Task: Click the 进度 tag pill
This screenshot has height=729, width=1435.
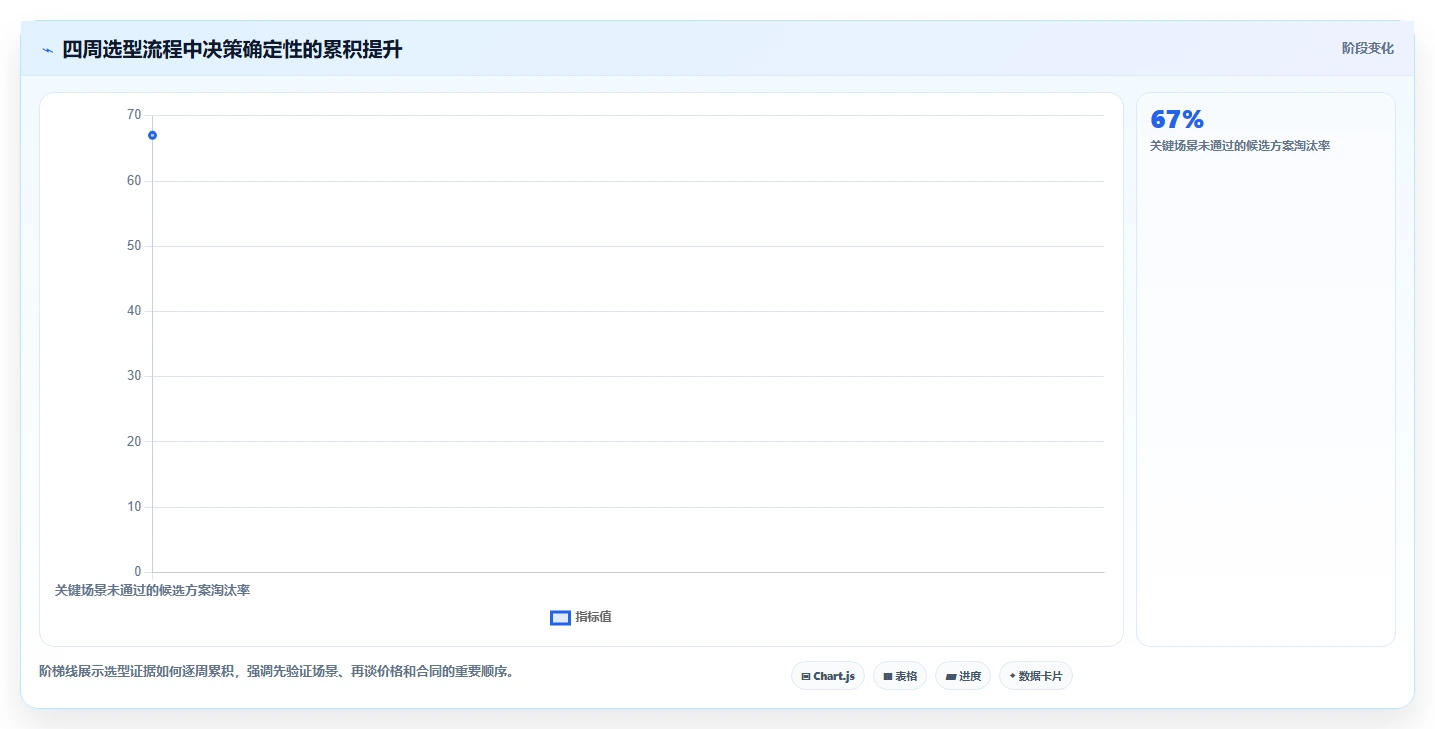Action: tap(963, 676)
